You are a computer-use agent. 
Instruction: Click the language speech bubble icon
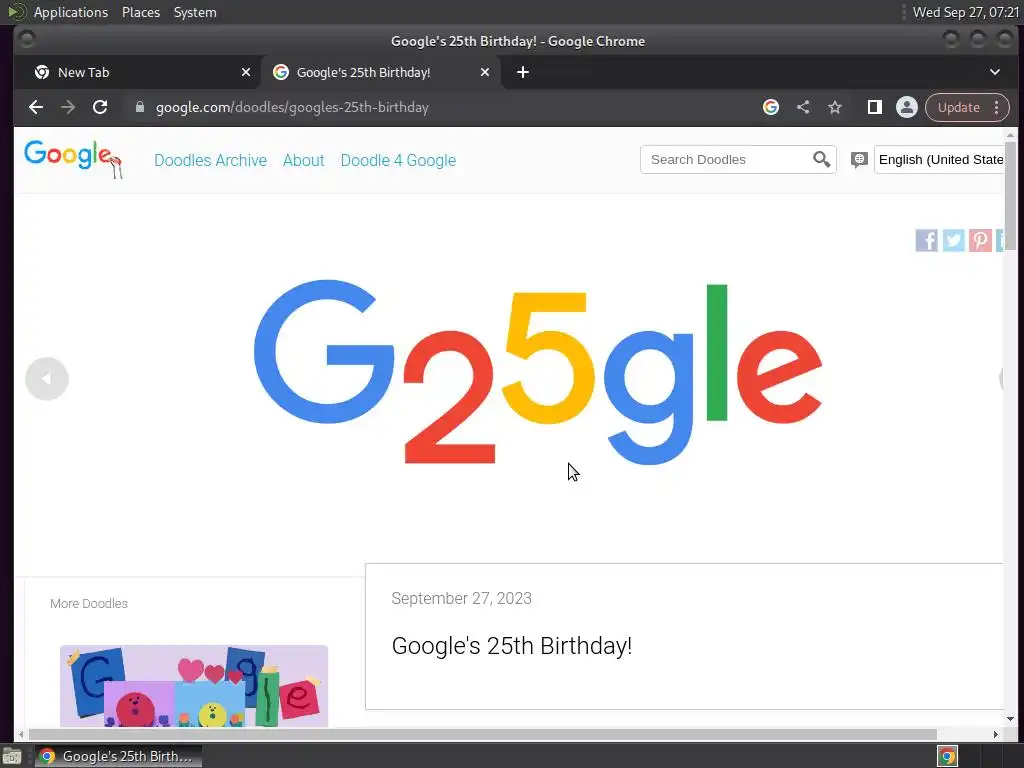tap(859, 159)
